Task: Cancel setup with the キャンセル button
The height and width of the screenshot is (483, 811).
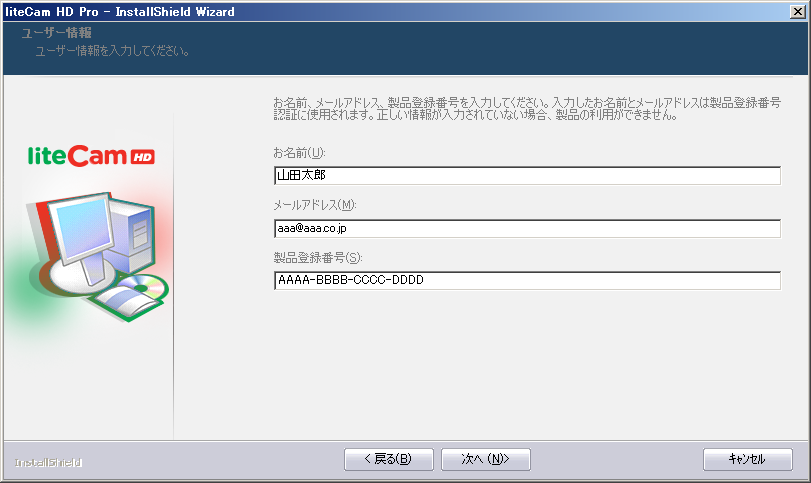Action: click(747, 459)
